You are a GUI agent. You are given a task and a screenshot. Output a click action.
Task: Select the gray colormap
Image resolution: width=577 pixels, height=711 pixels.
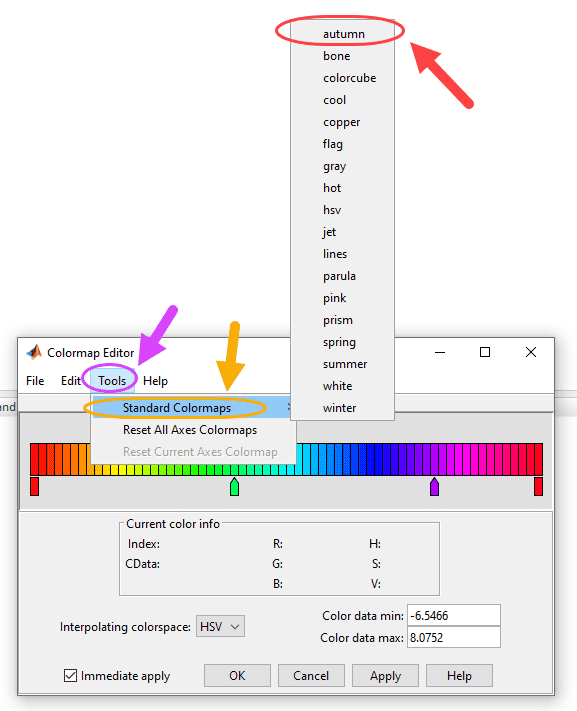(342, 166)
